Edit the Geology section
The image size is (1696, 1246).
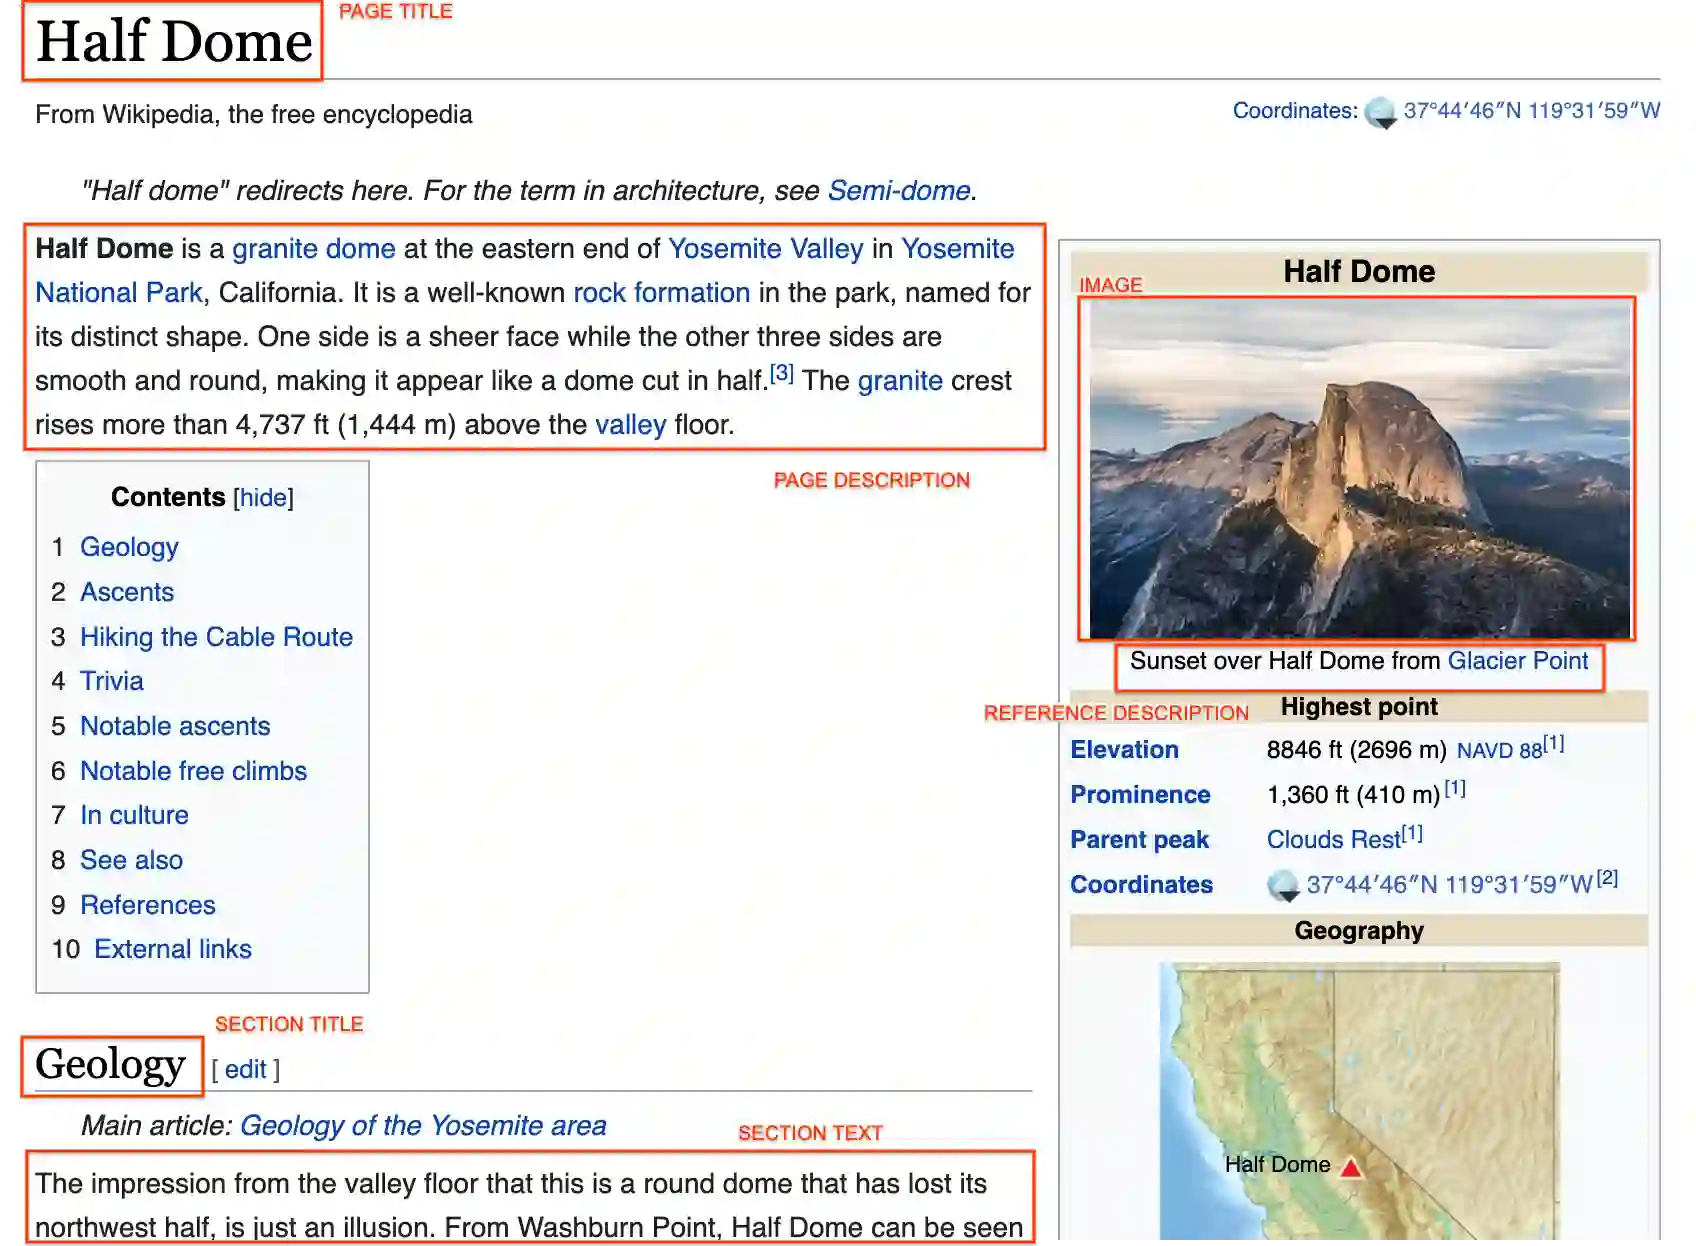[245, 1070]
